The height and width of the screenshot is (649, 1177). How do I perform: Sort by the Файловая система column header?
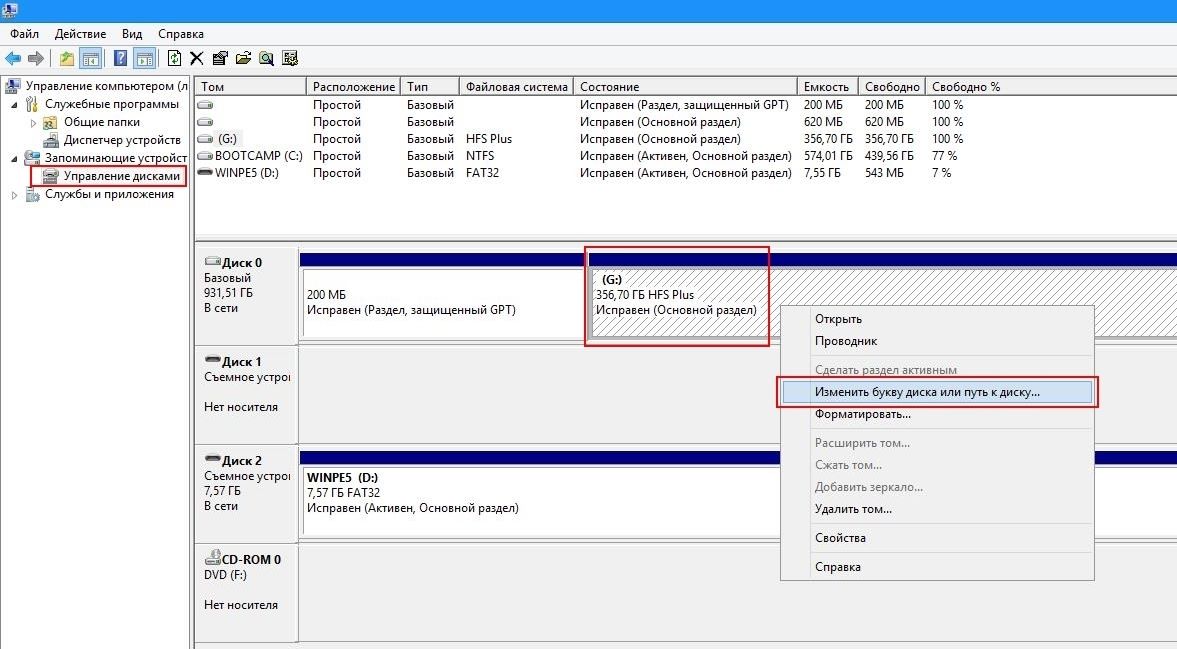[x=516, y=86]
